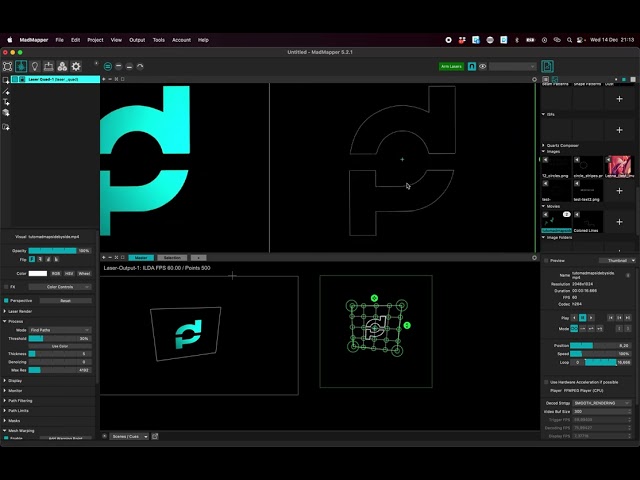This screenshot has height=480, width=640.
Task: Enable the Preview checkbox
Action: pyautogui.click(x=546, y=260)
